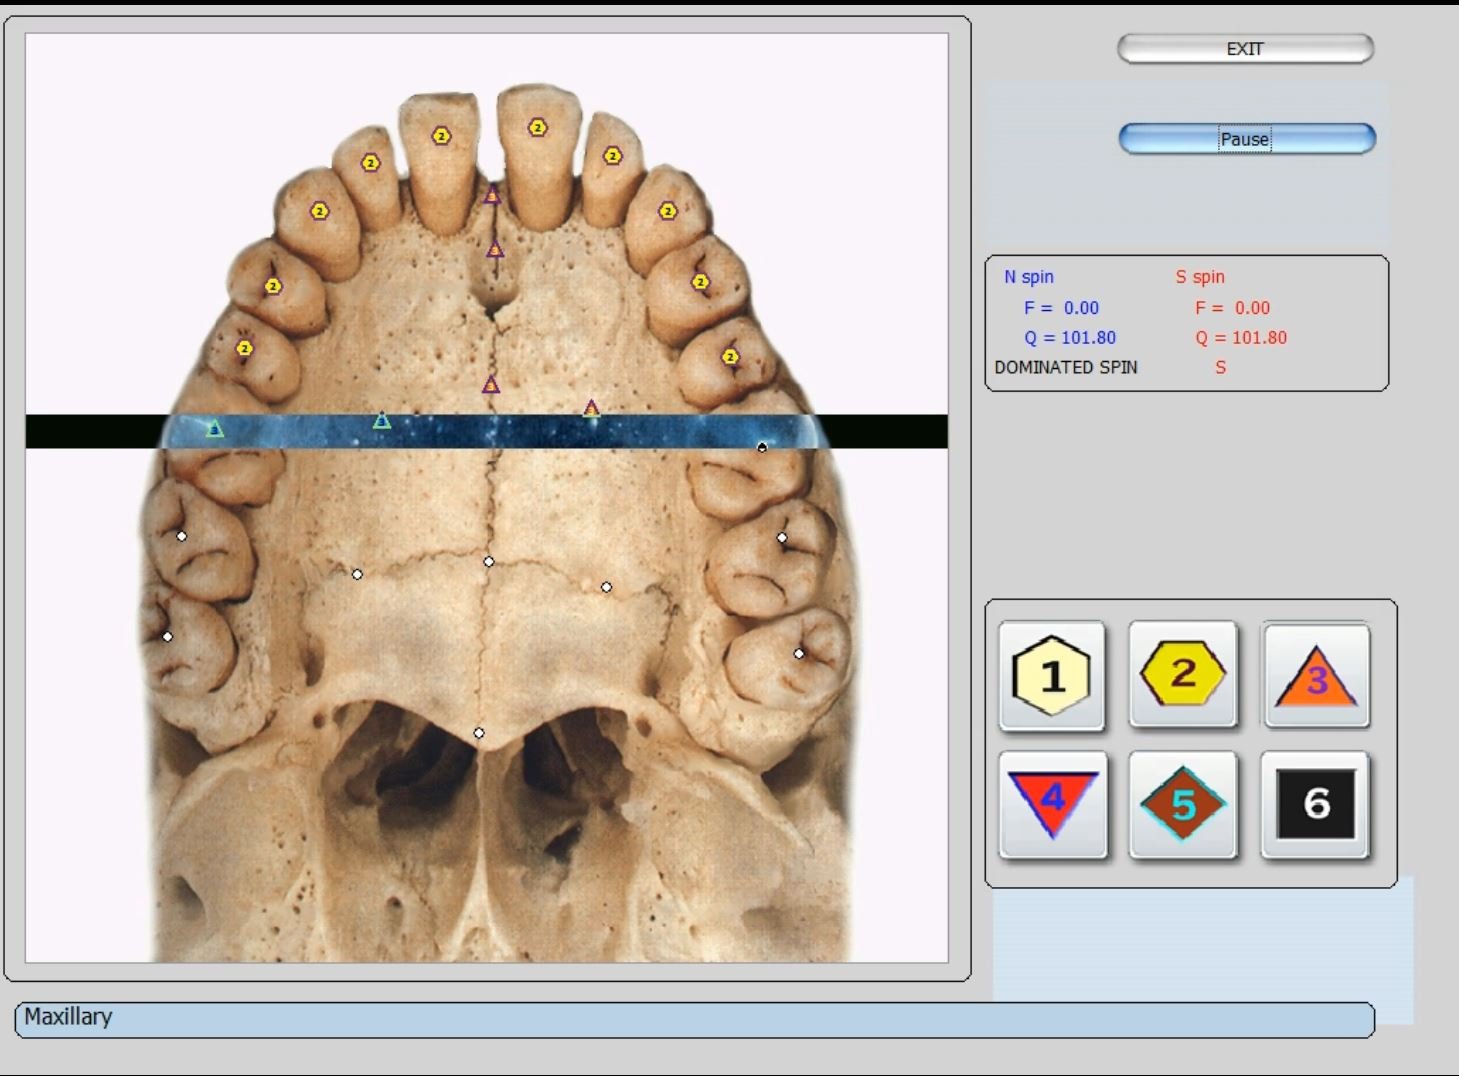Click the DOMINATED SPIN label
The width and height of the screenshot is (1459, 1076).
[x=1066, y=367]
